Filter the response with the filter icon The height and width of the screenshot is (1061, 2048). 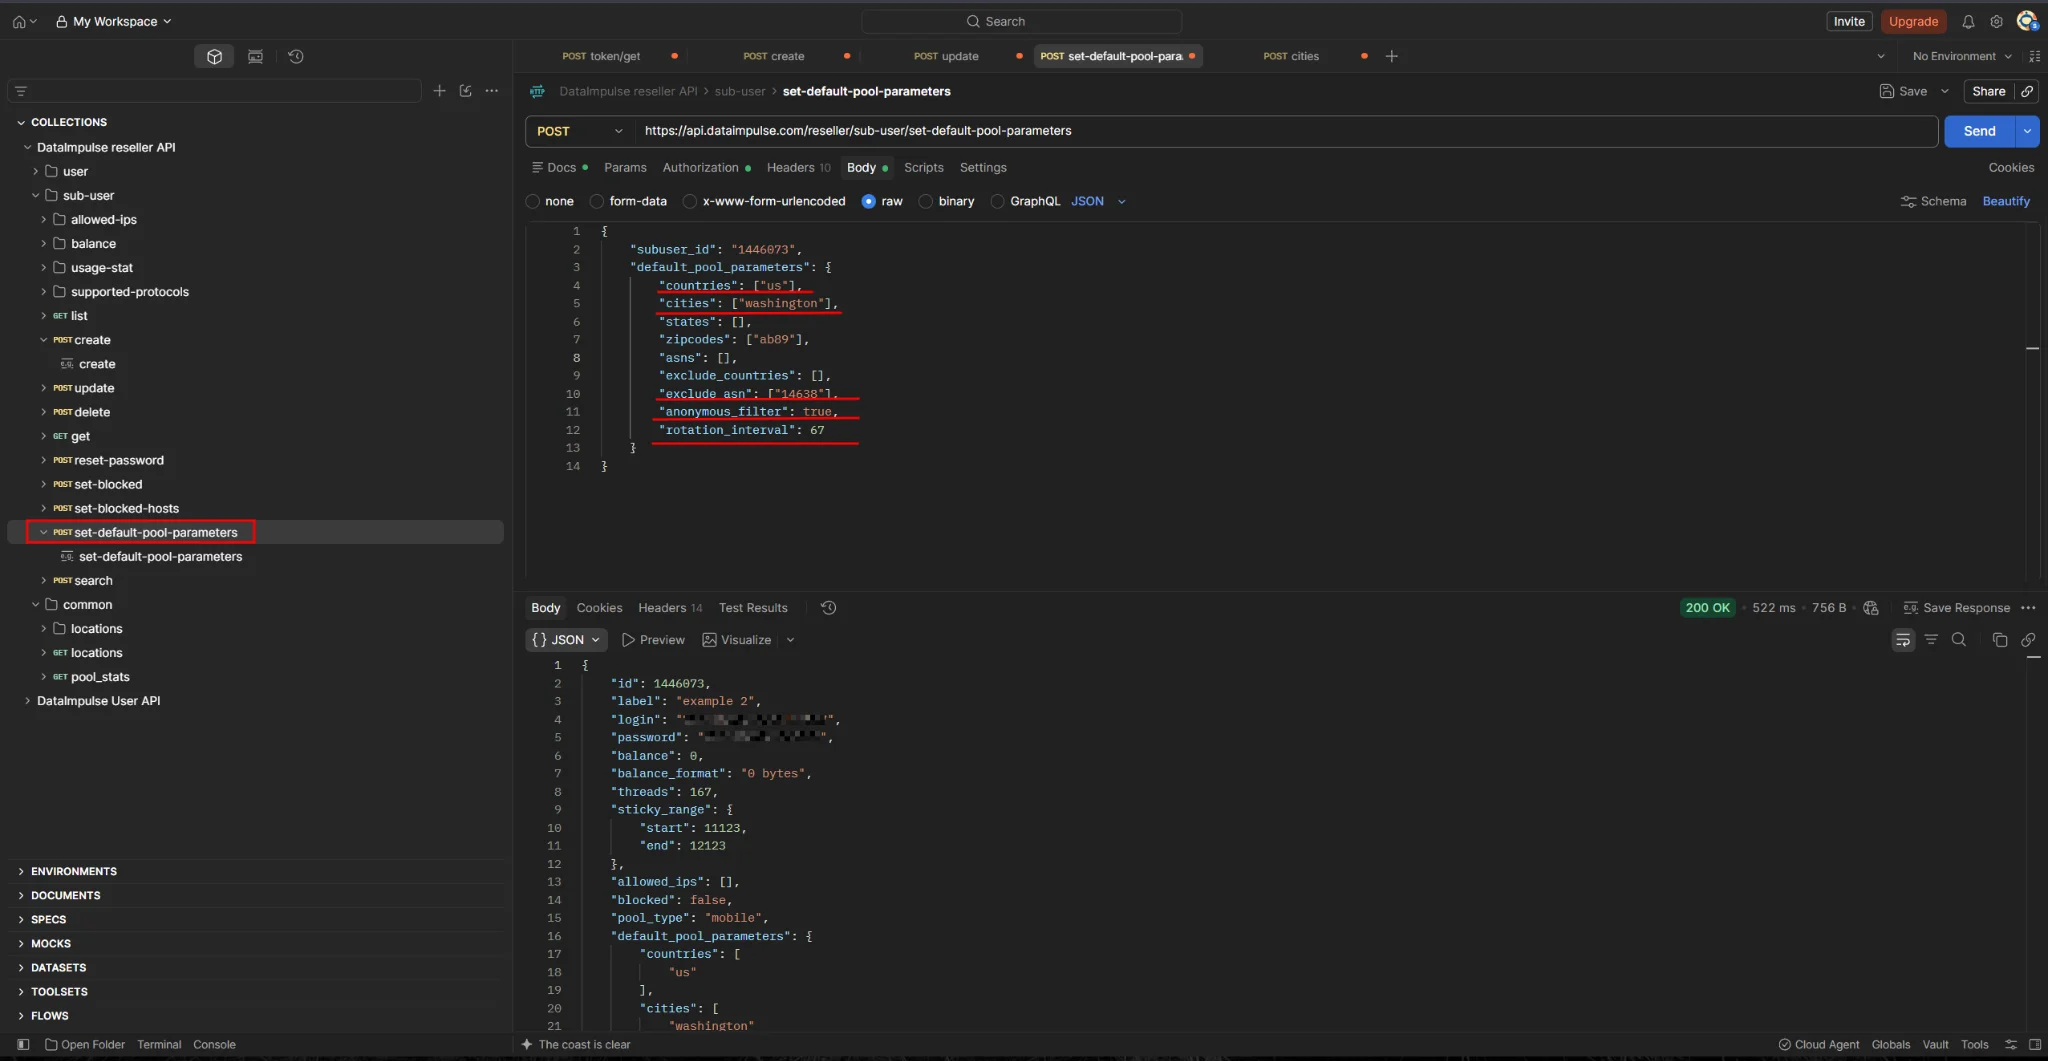tap(1931, 639)
